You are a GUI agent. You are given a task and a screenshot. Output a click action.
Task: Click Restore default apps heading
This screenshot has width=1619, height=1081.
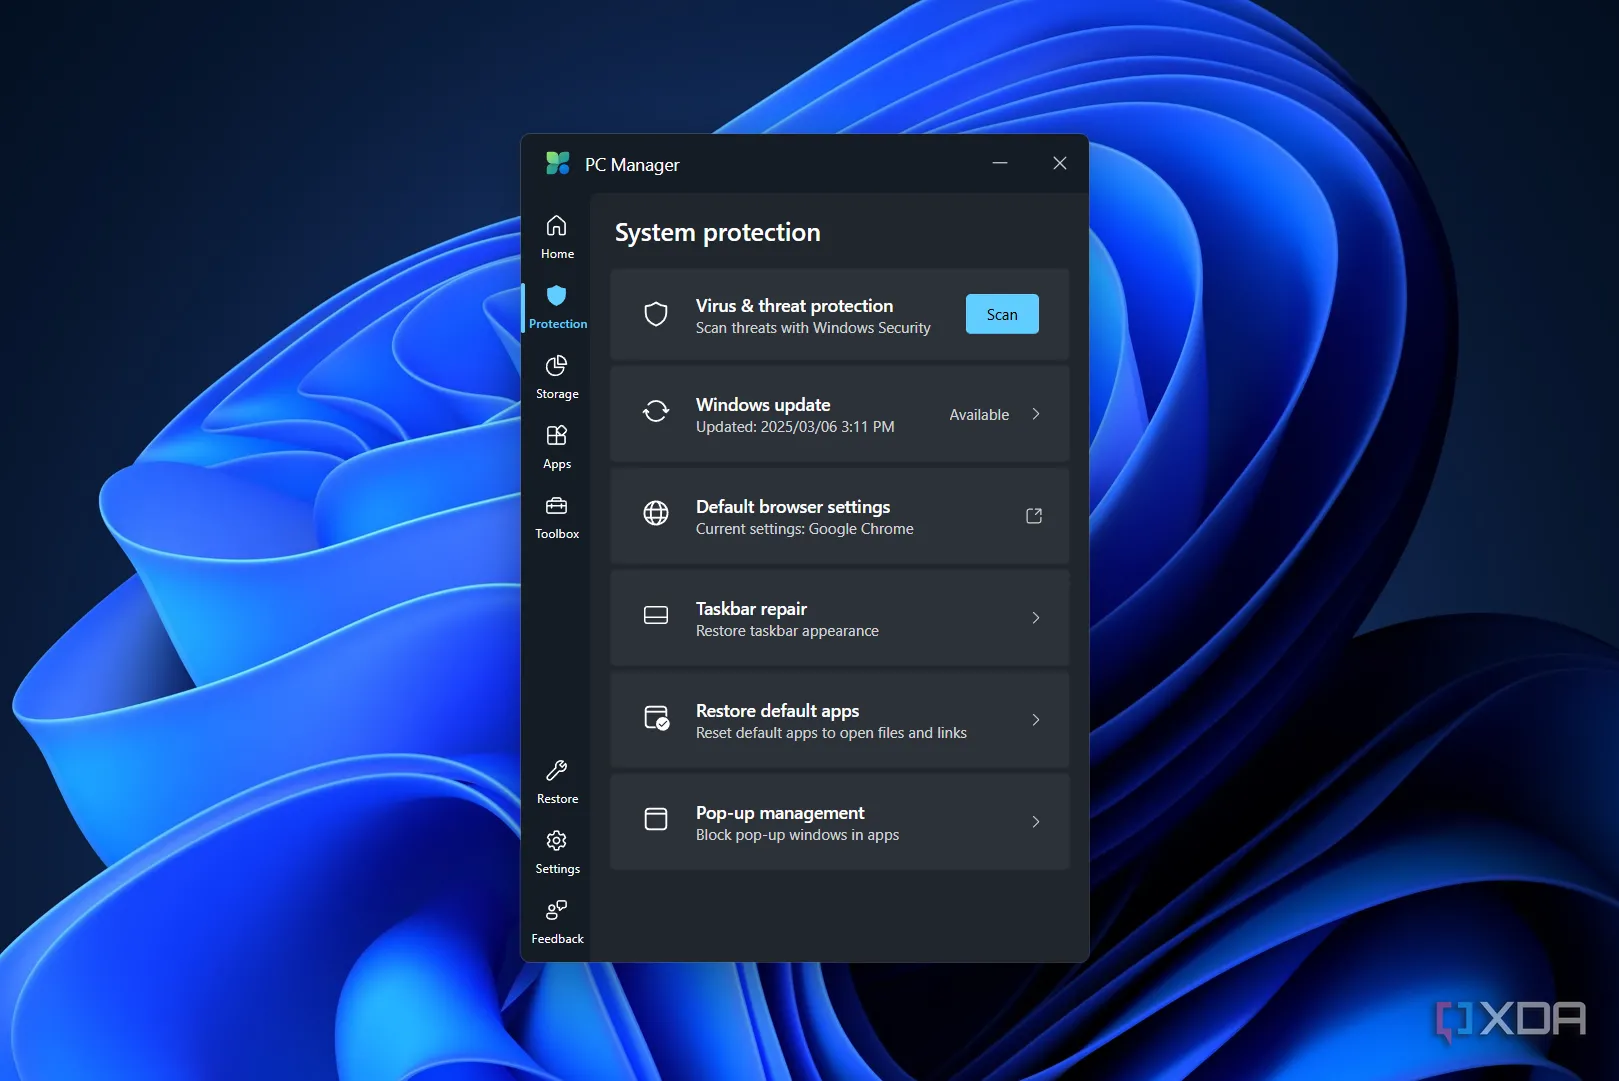click(x=777, y=710)
